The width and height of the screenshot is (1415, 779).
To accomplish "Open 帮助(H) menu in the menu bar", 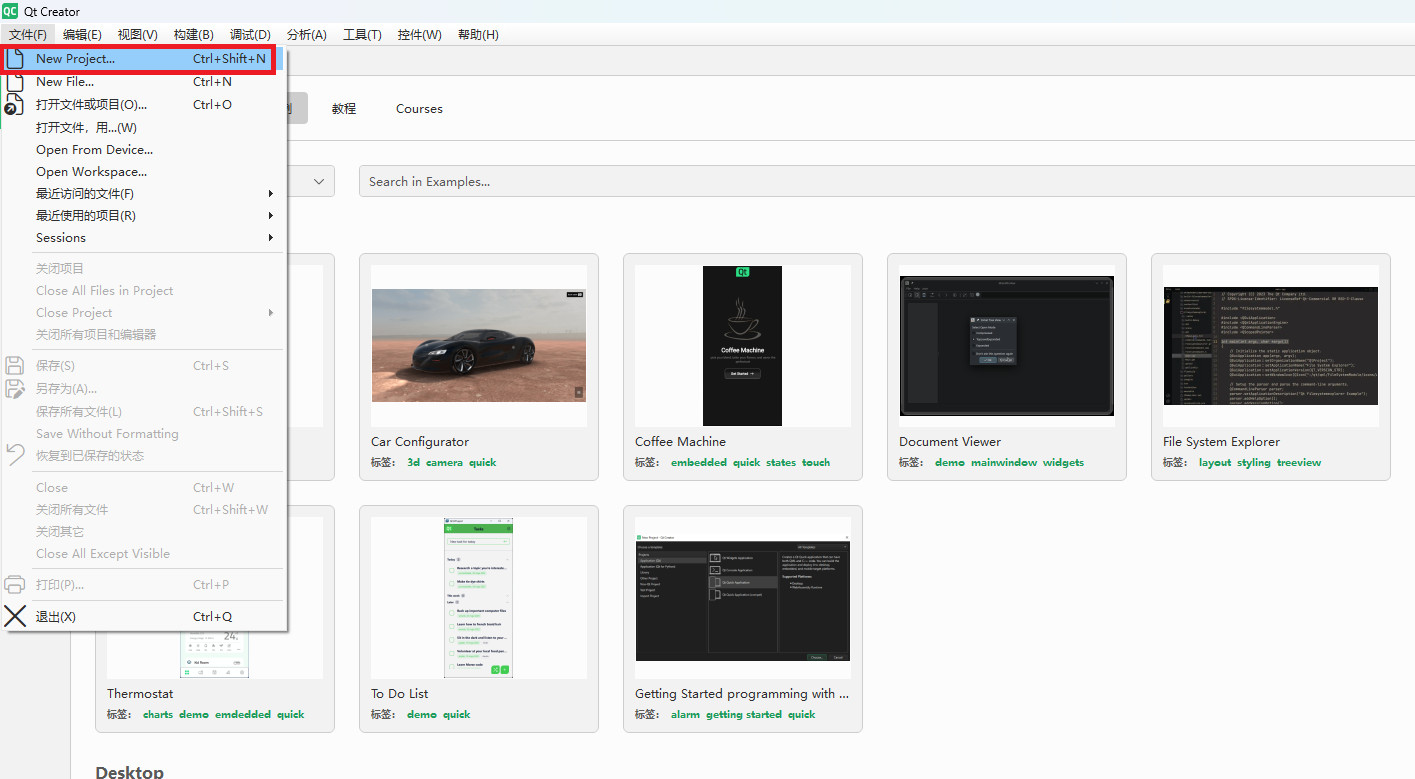I will click(478, 35).
